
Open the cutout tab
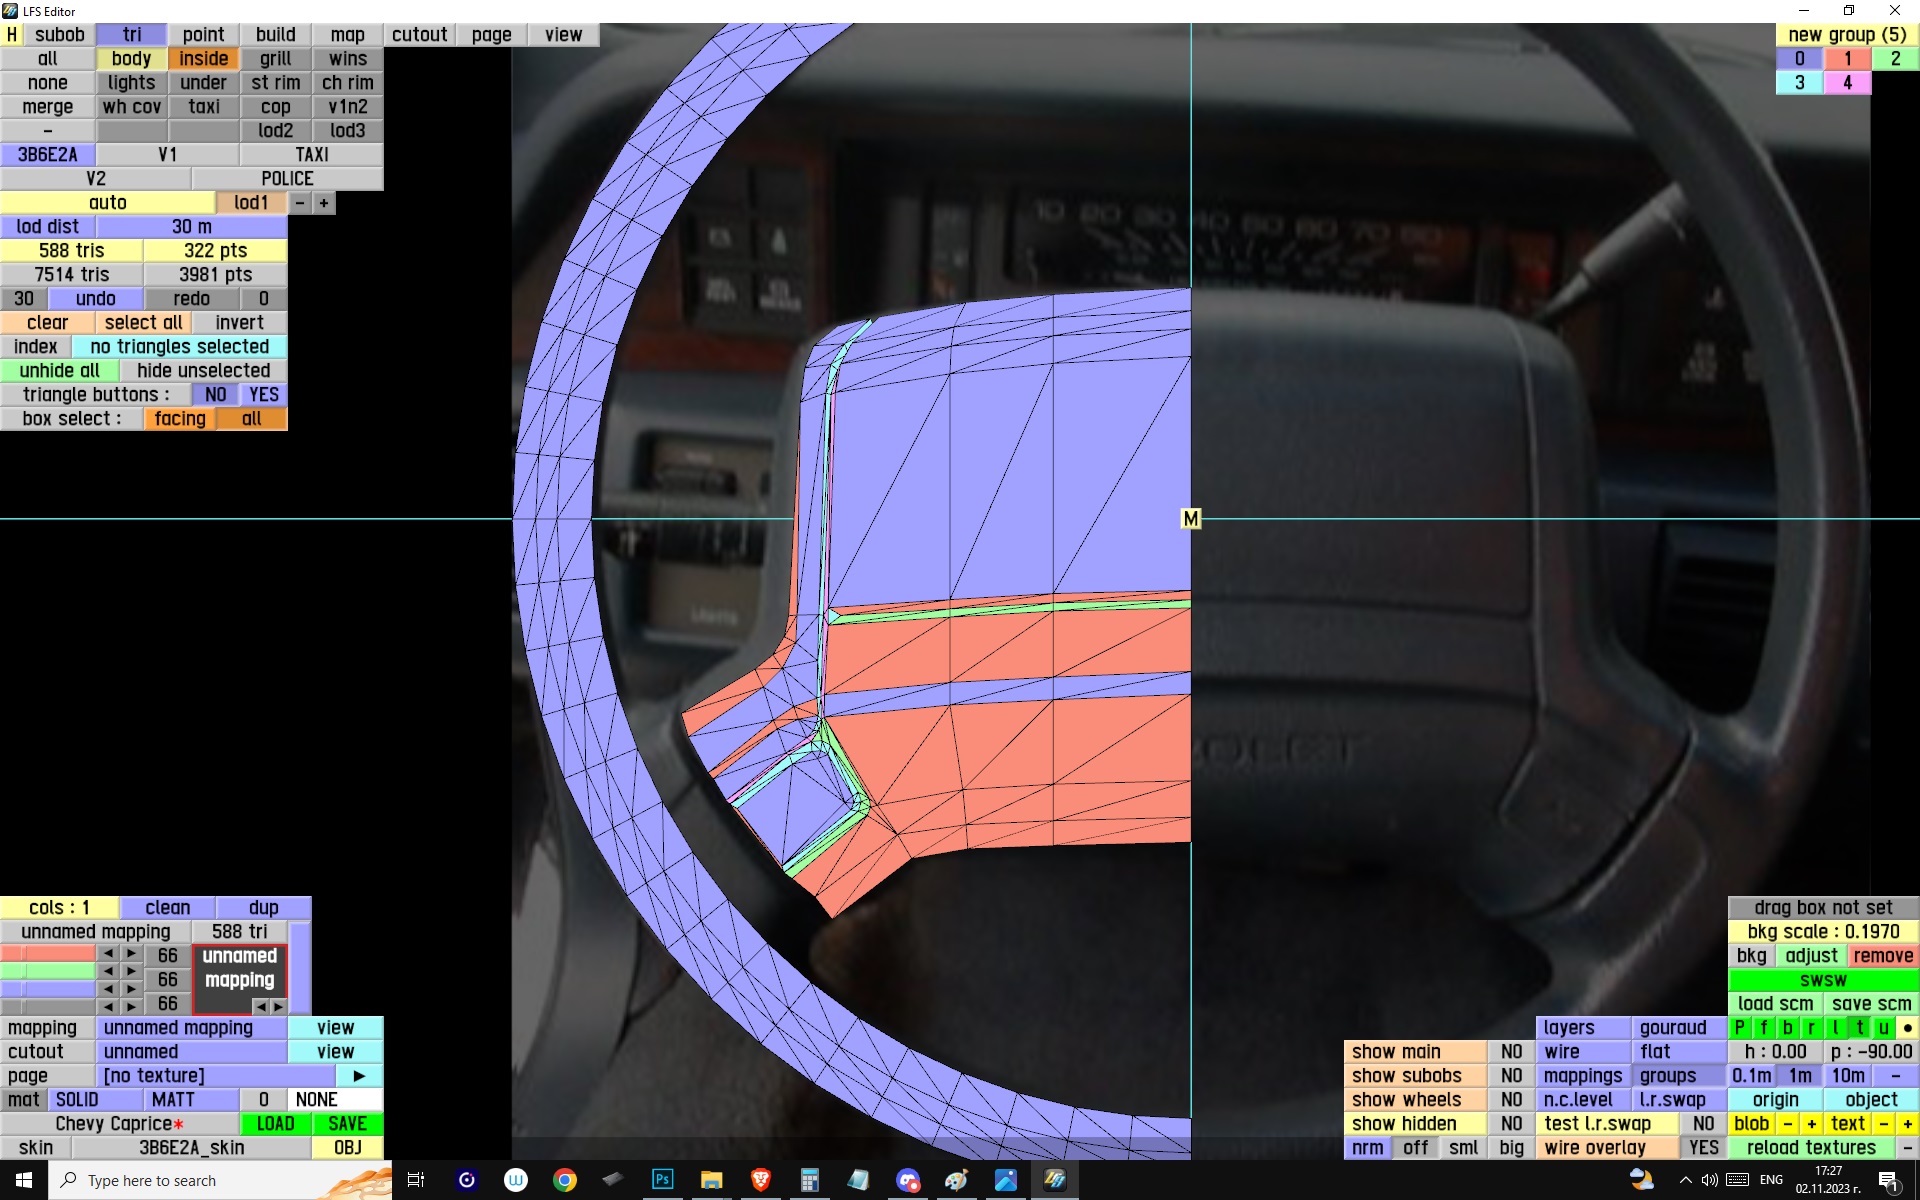pos(419,35)
